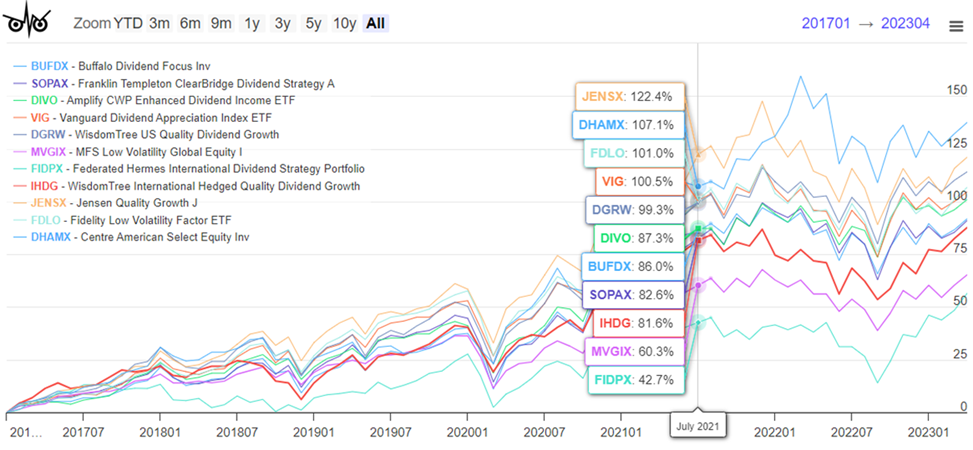
Task: Choose the 1y zoom option
Action: (252, 23)
